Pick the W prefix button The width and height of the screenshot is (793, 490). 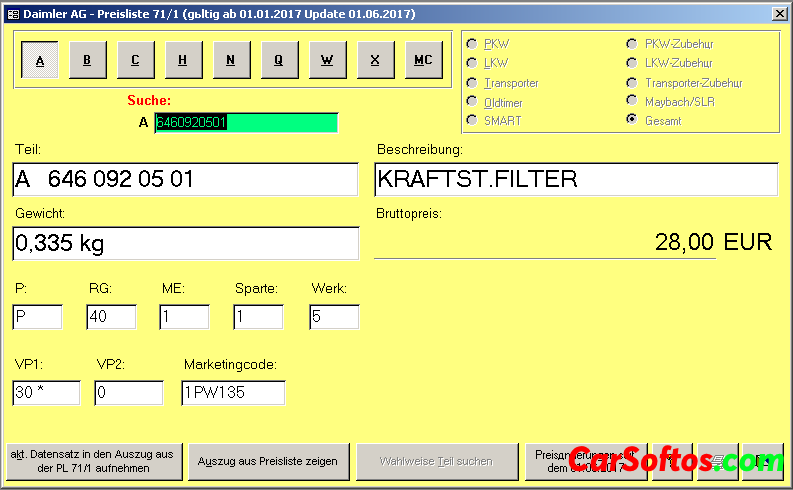click(327, 60)
